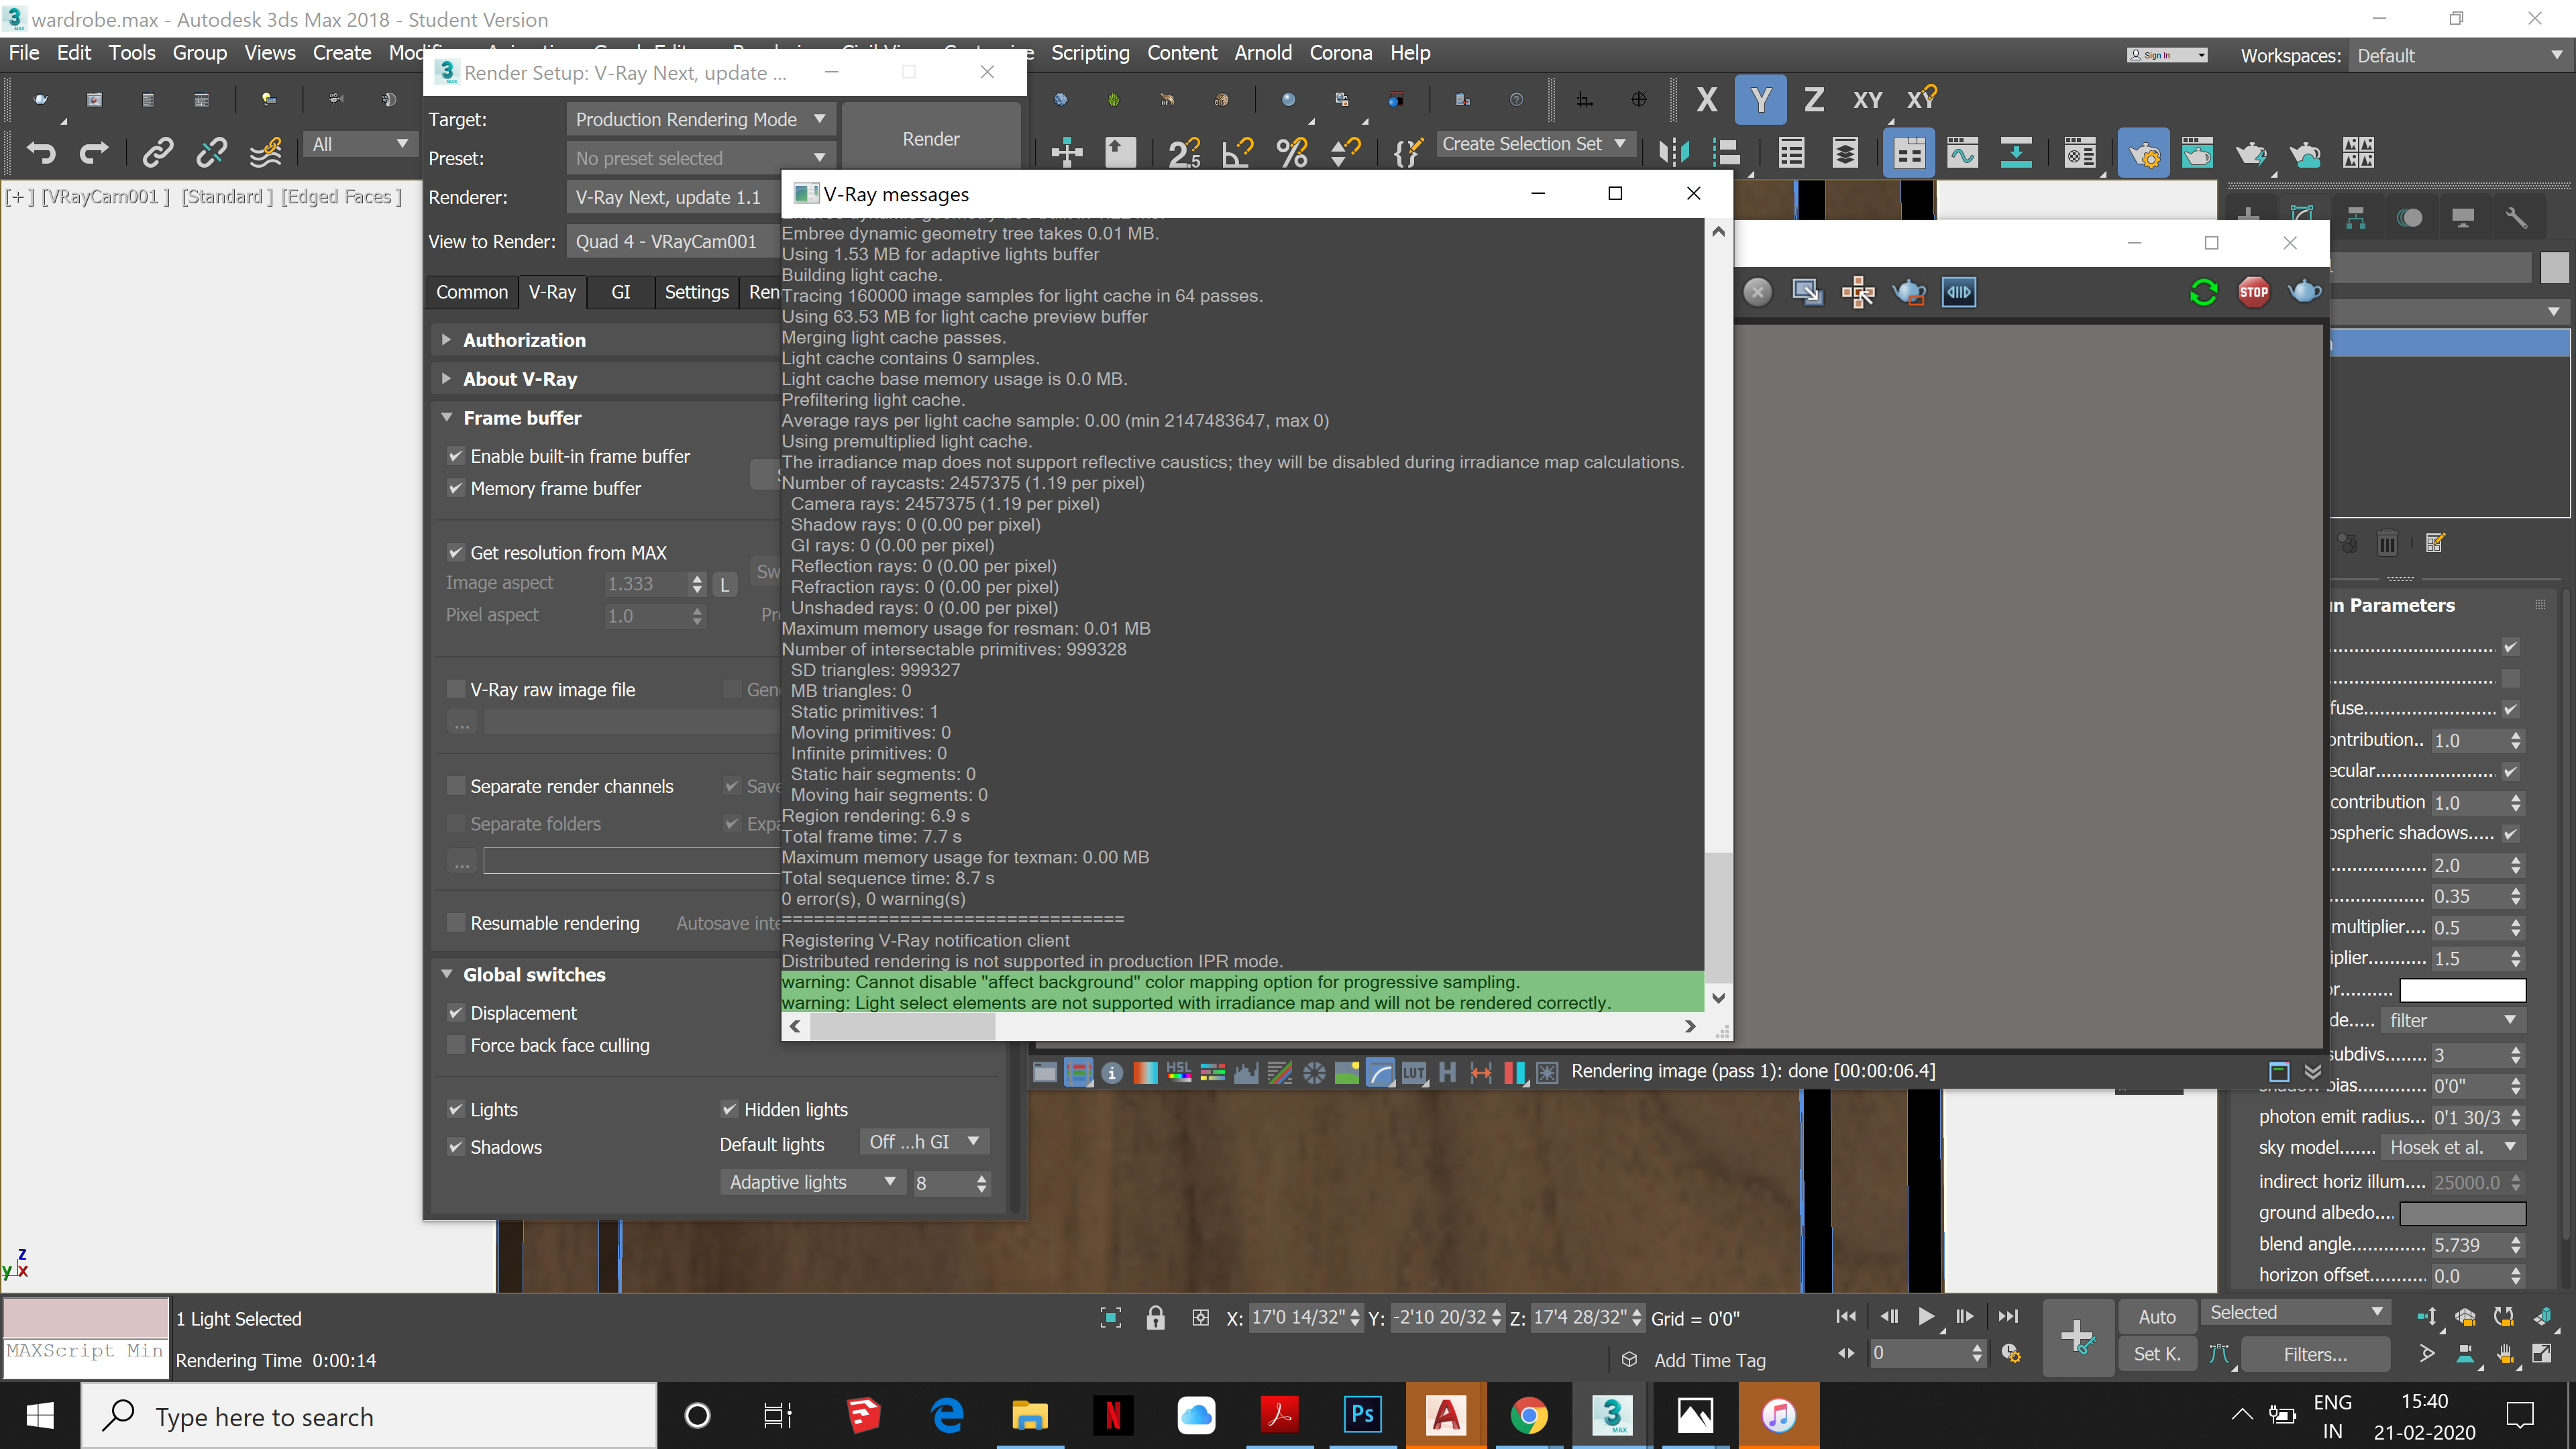Screen dimensions: 2576x1449
Task: Toggle Shadows checkbox in Global switches
Action: click(456, 1147)
